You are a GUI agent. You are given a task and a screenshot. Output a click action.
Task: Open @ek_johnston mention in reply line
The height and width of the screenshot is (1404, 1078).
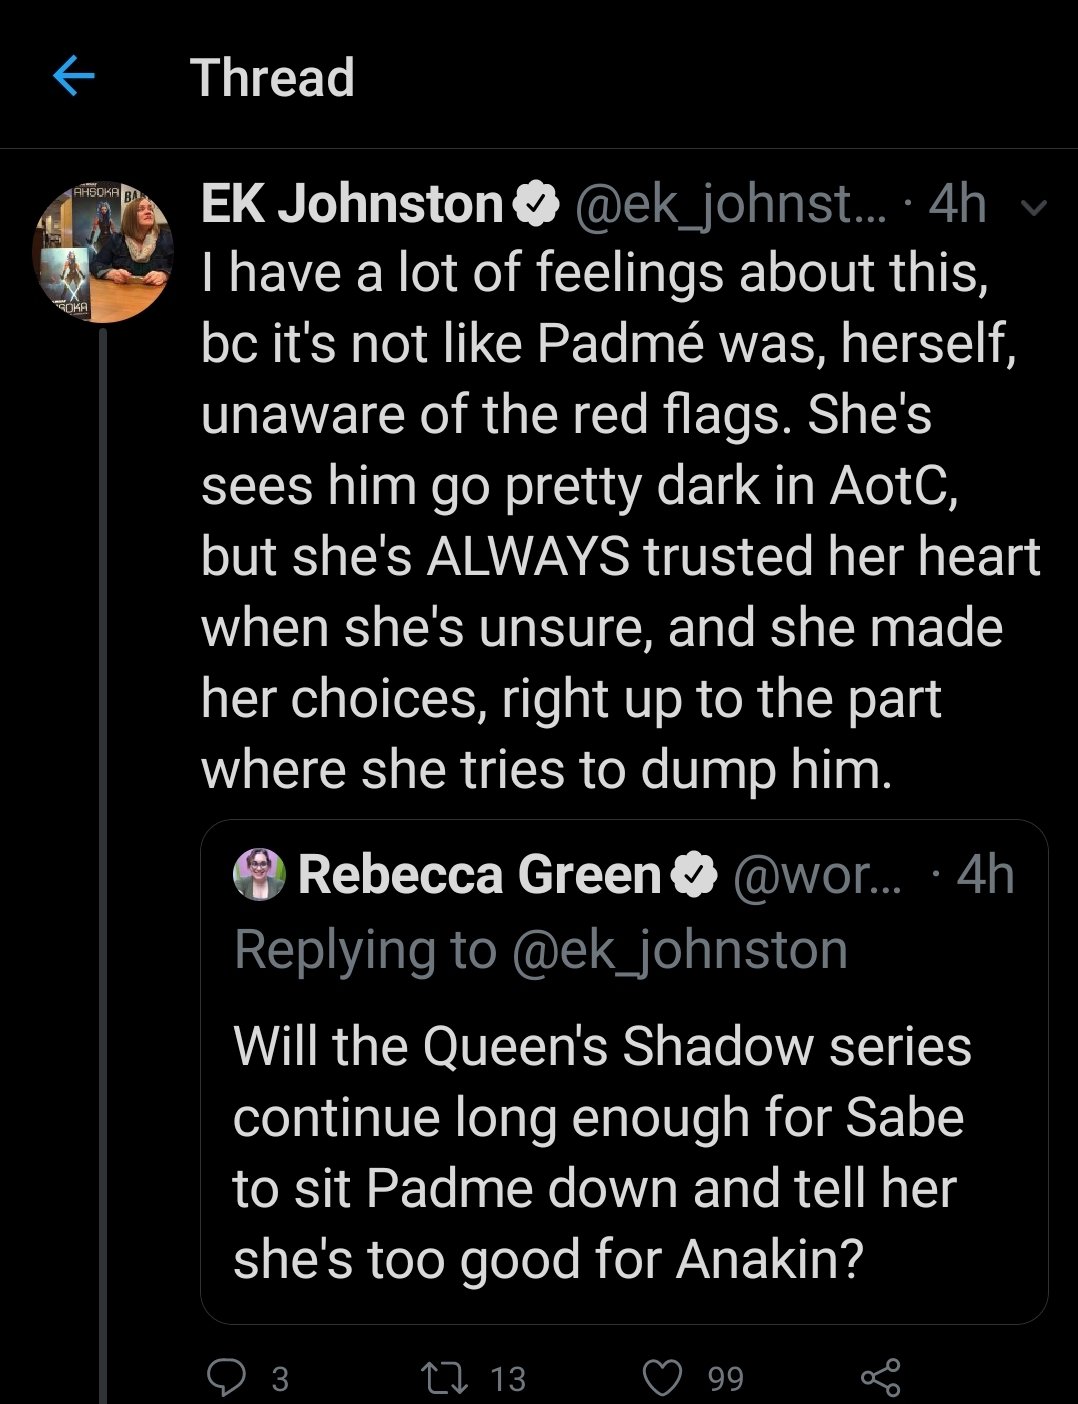pyautogui.click(x=680, y=950)
